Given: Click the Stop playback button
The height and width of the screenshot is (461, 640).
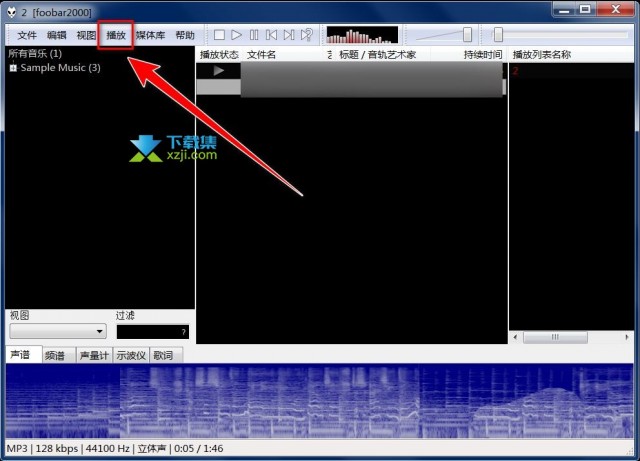Looking at the screenshot, I should tap(219, 35).
